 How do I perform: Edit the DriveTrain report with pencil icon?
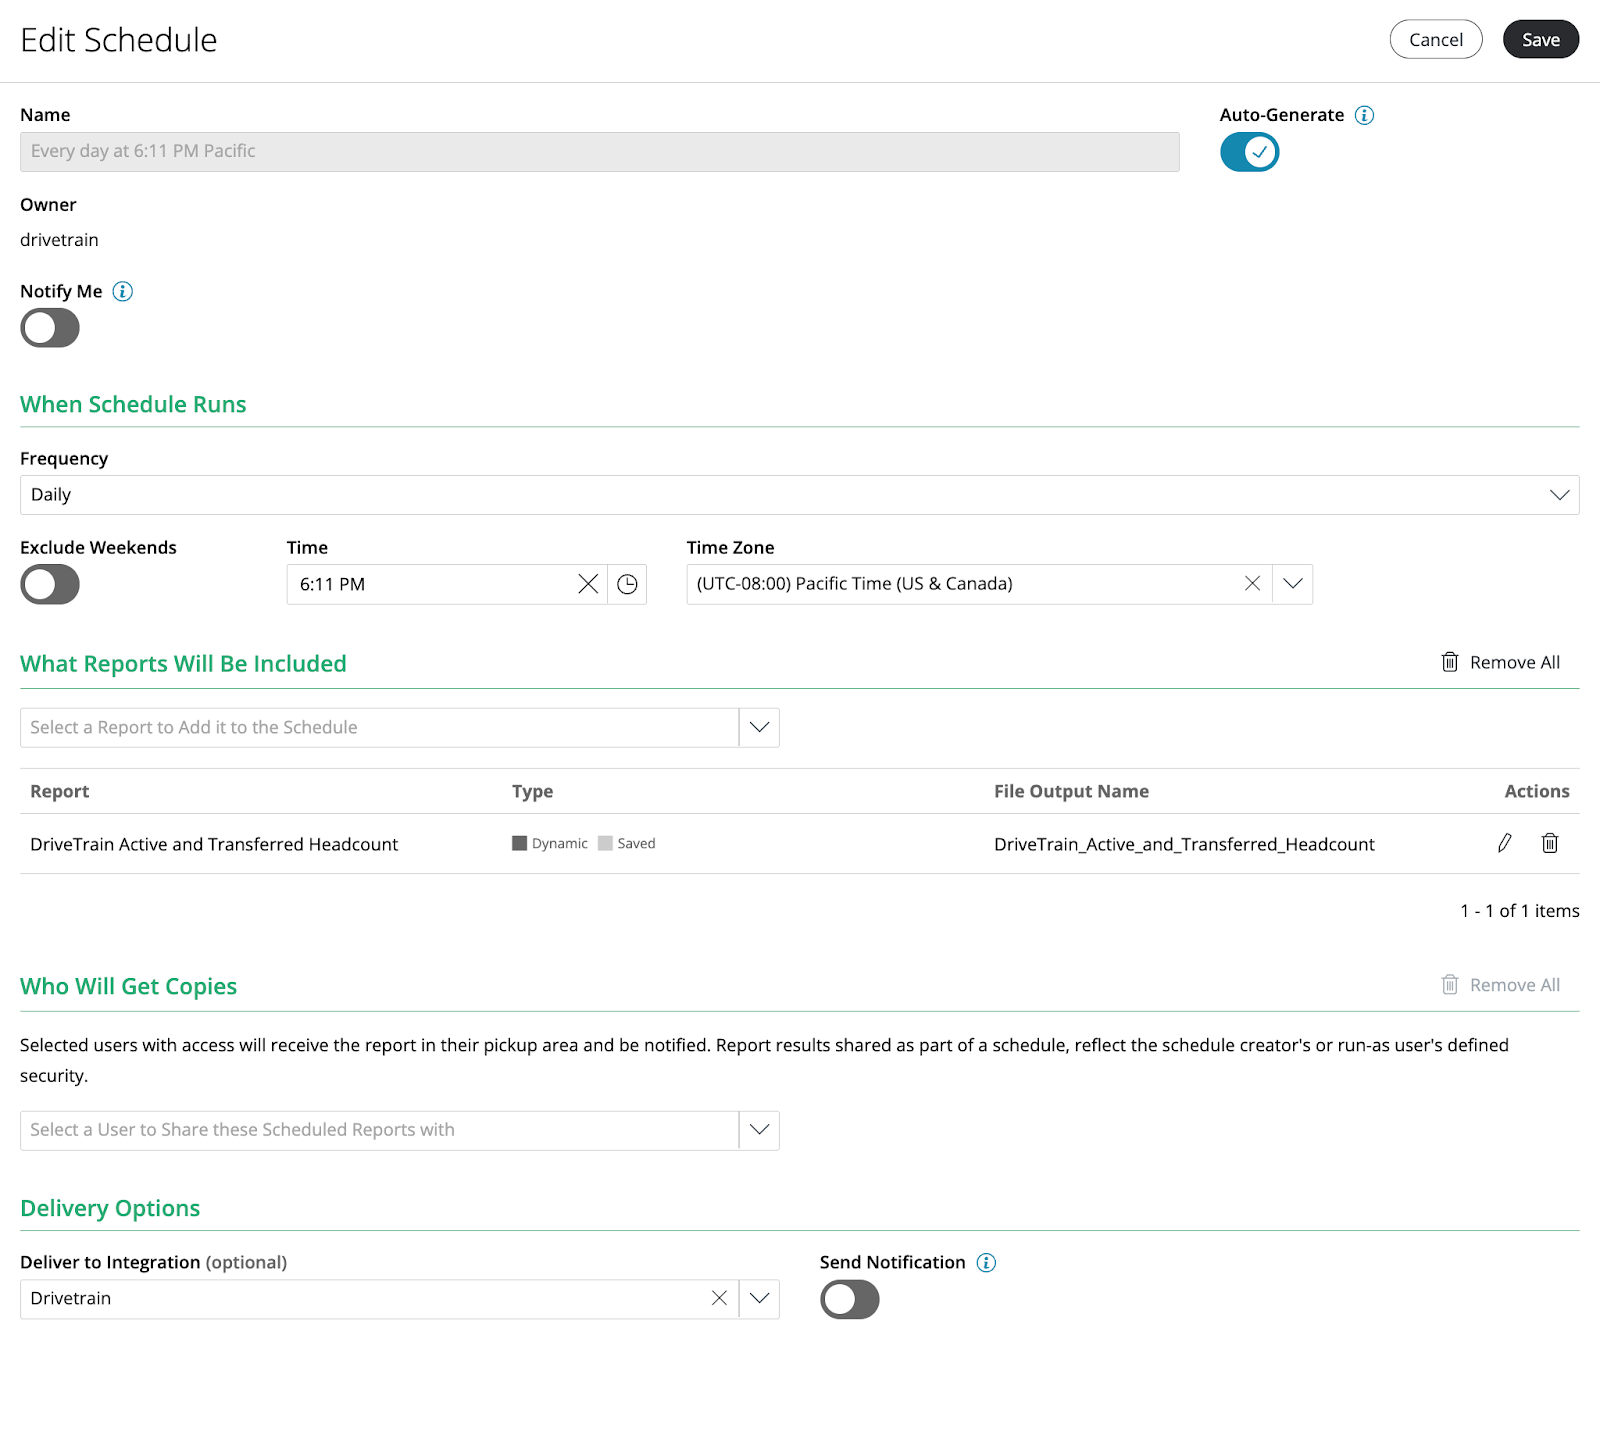click(1504, 843)
